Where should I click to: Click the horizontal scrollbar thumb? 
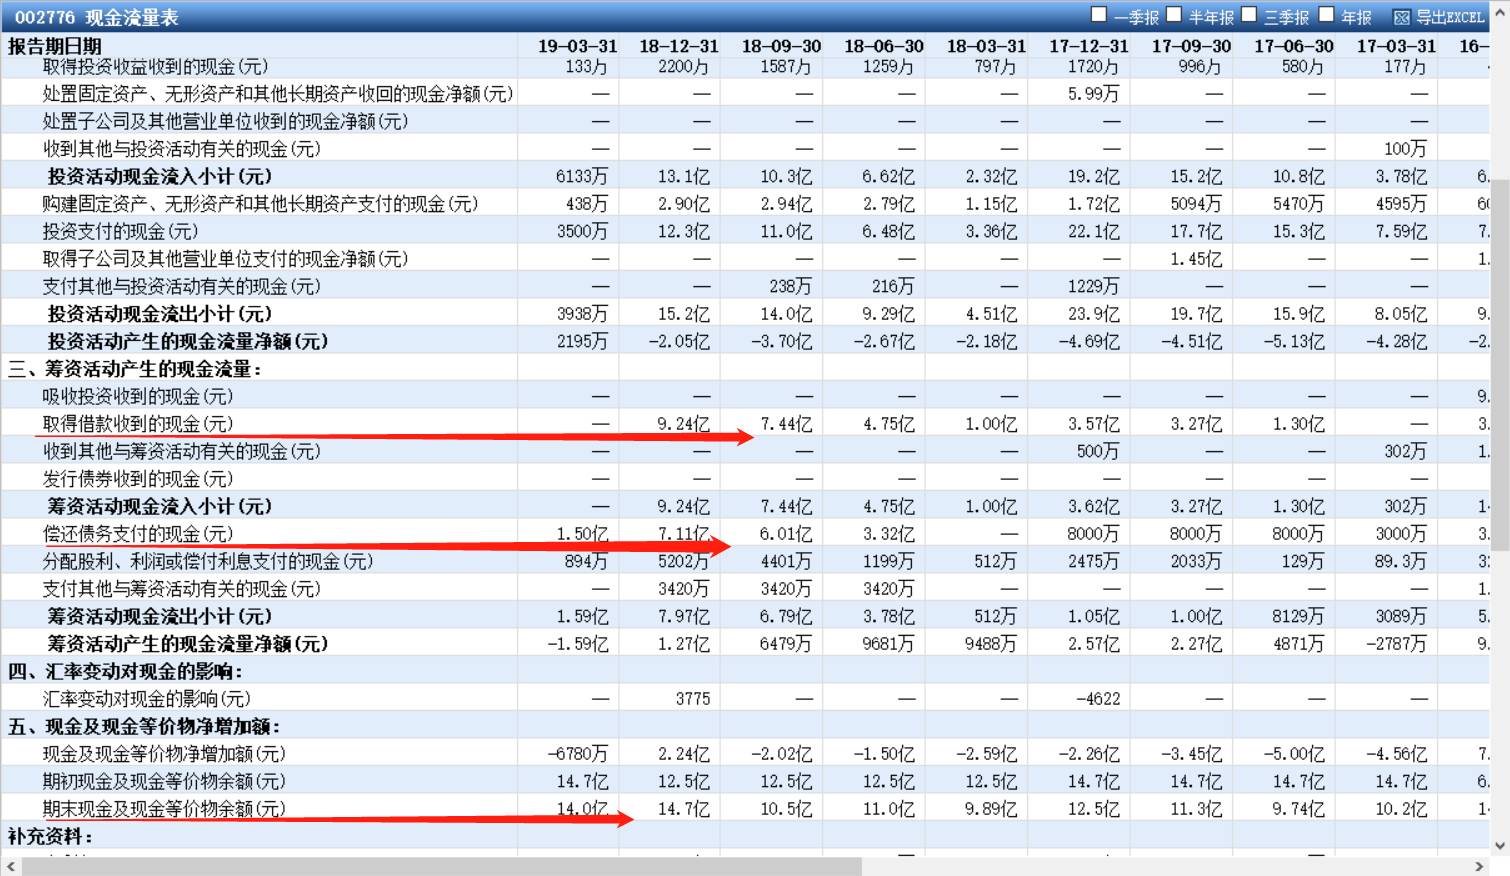441,865
